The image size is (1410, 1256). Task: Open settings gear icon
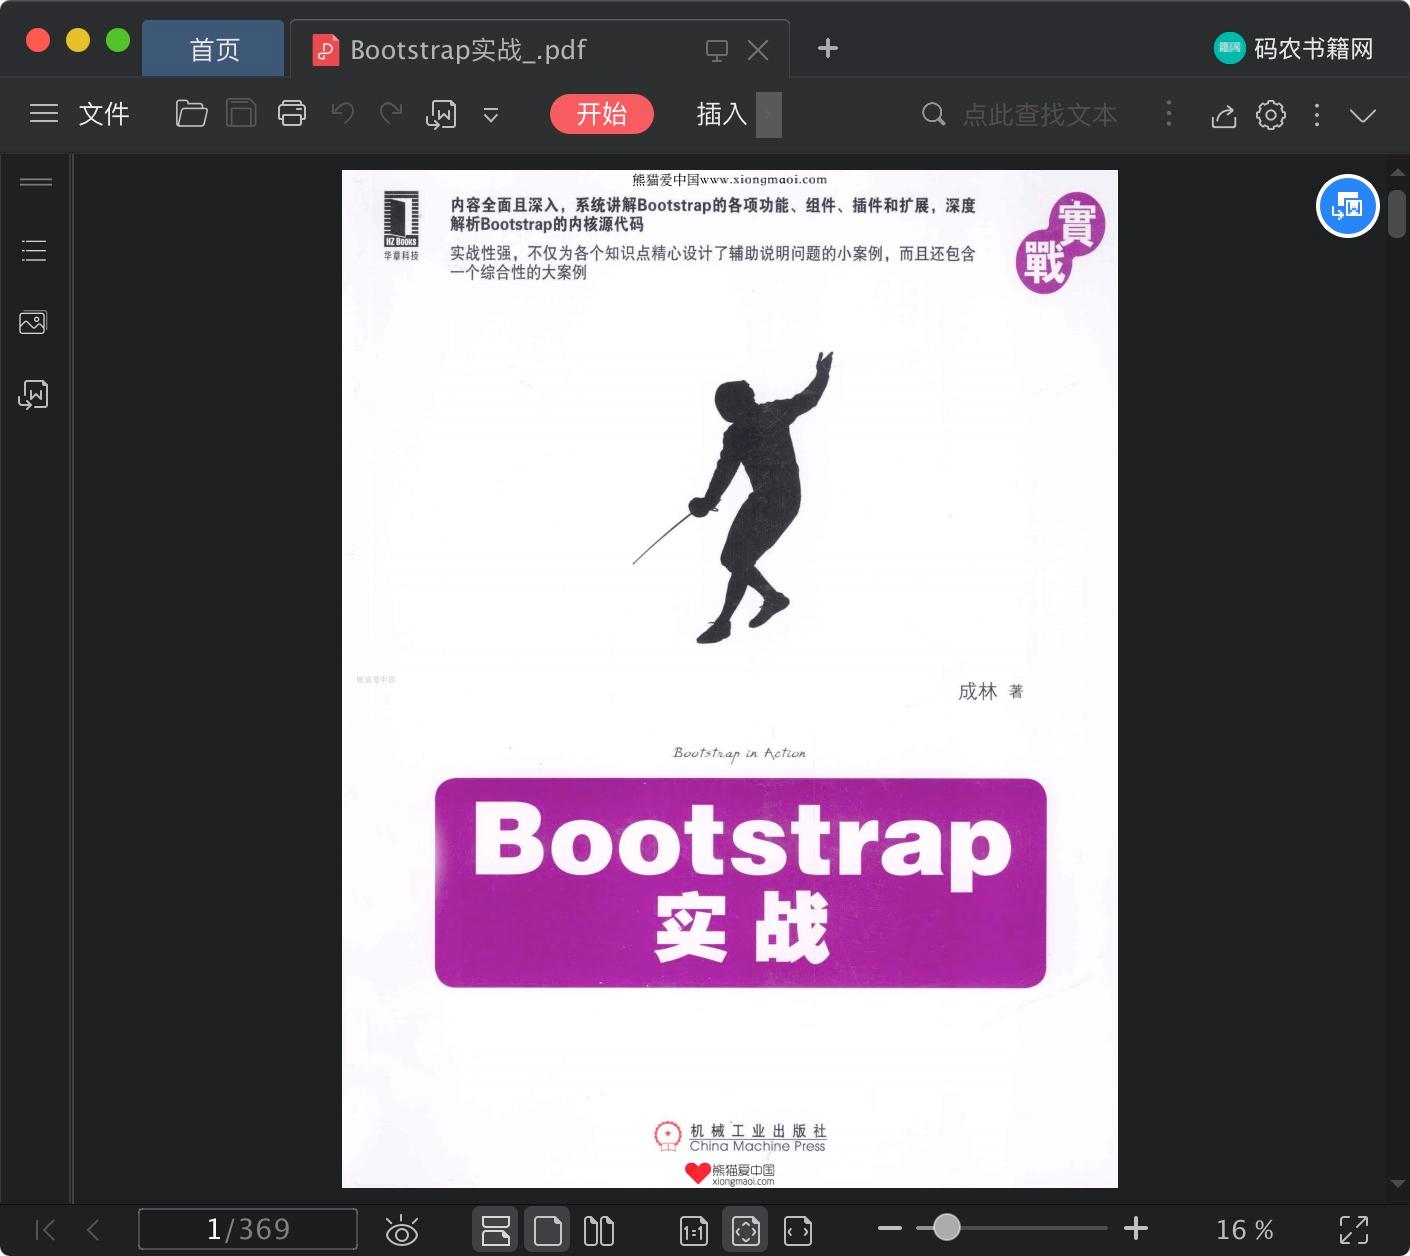[1271, 115]
